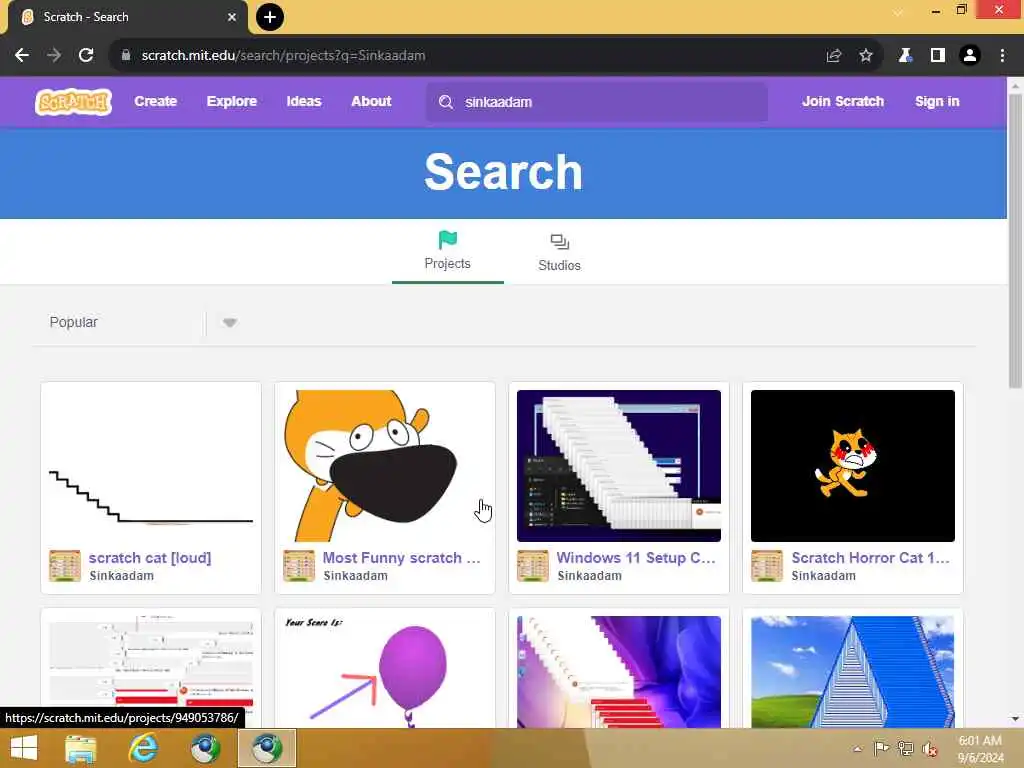
Task: Open the Scratch Horror Cat 1... project title
Action: tap(870, 558)
